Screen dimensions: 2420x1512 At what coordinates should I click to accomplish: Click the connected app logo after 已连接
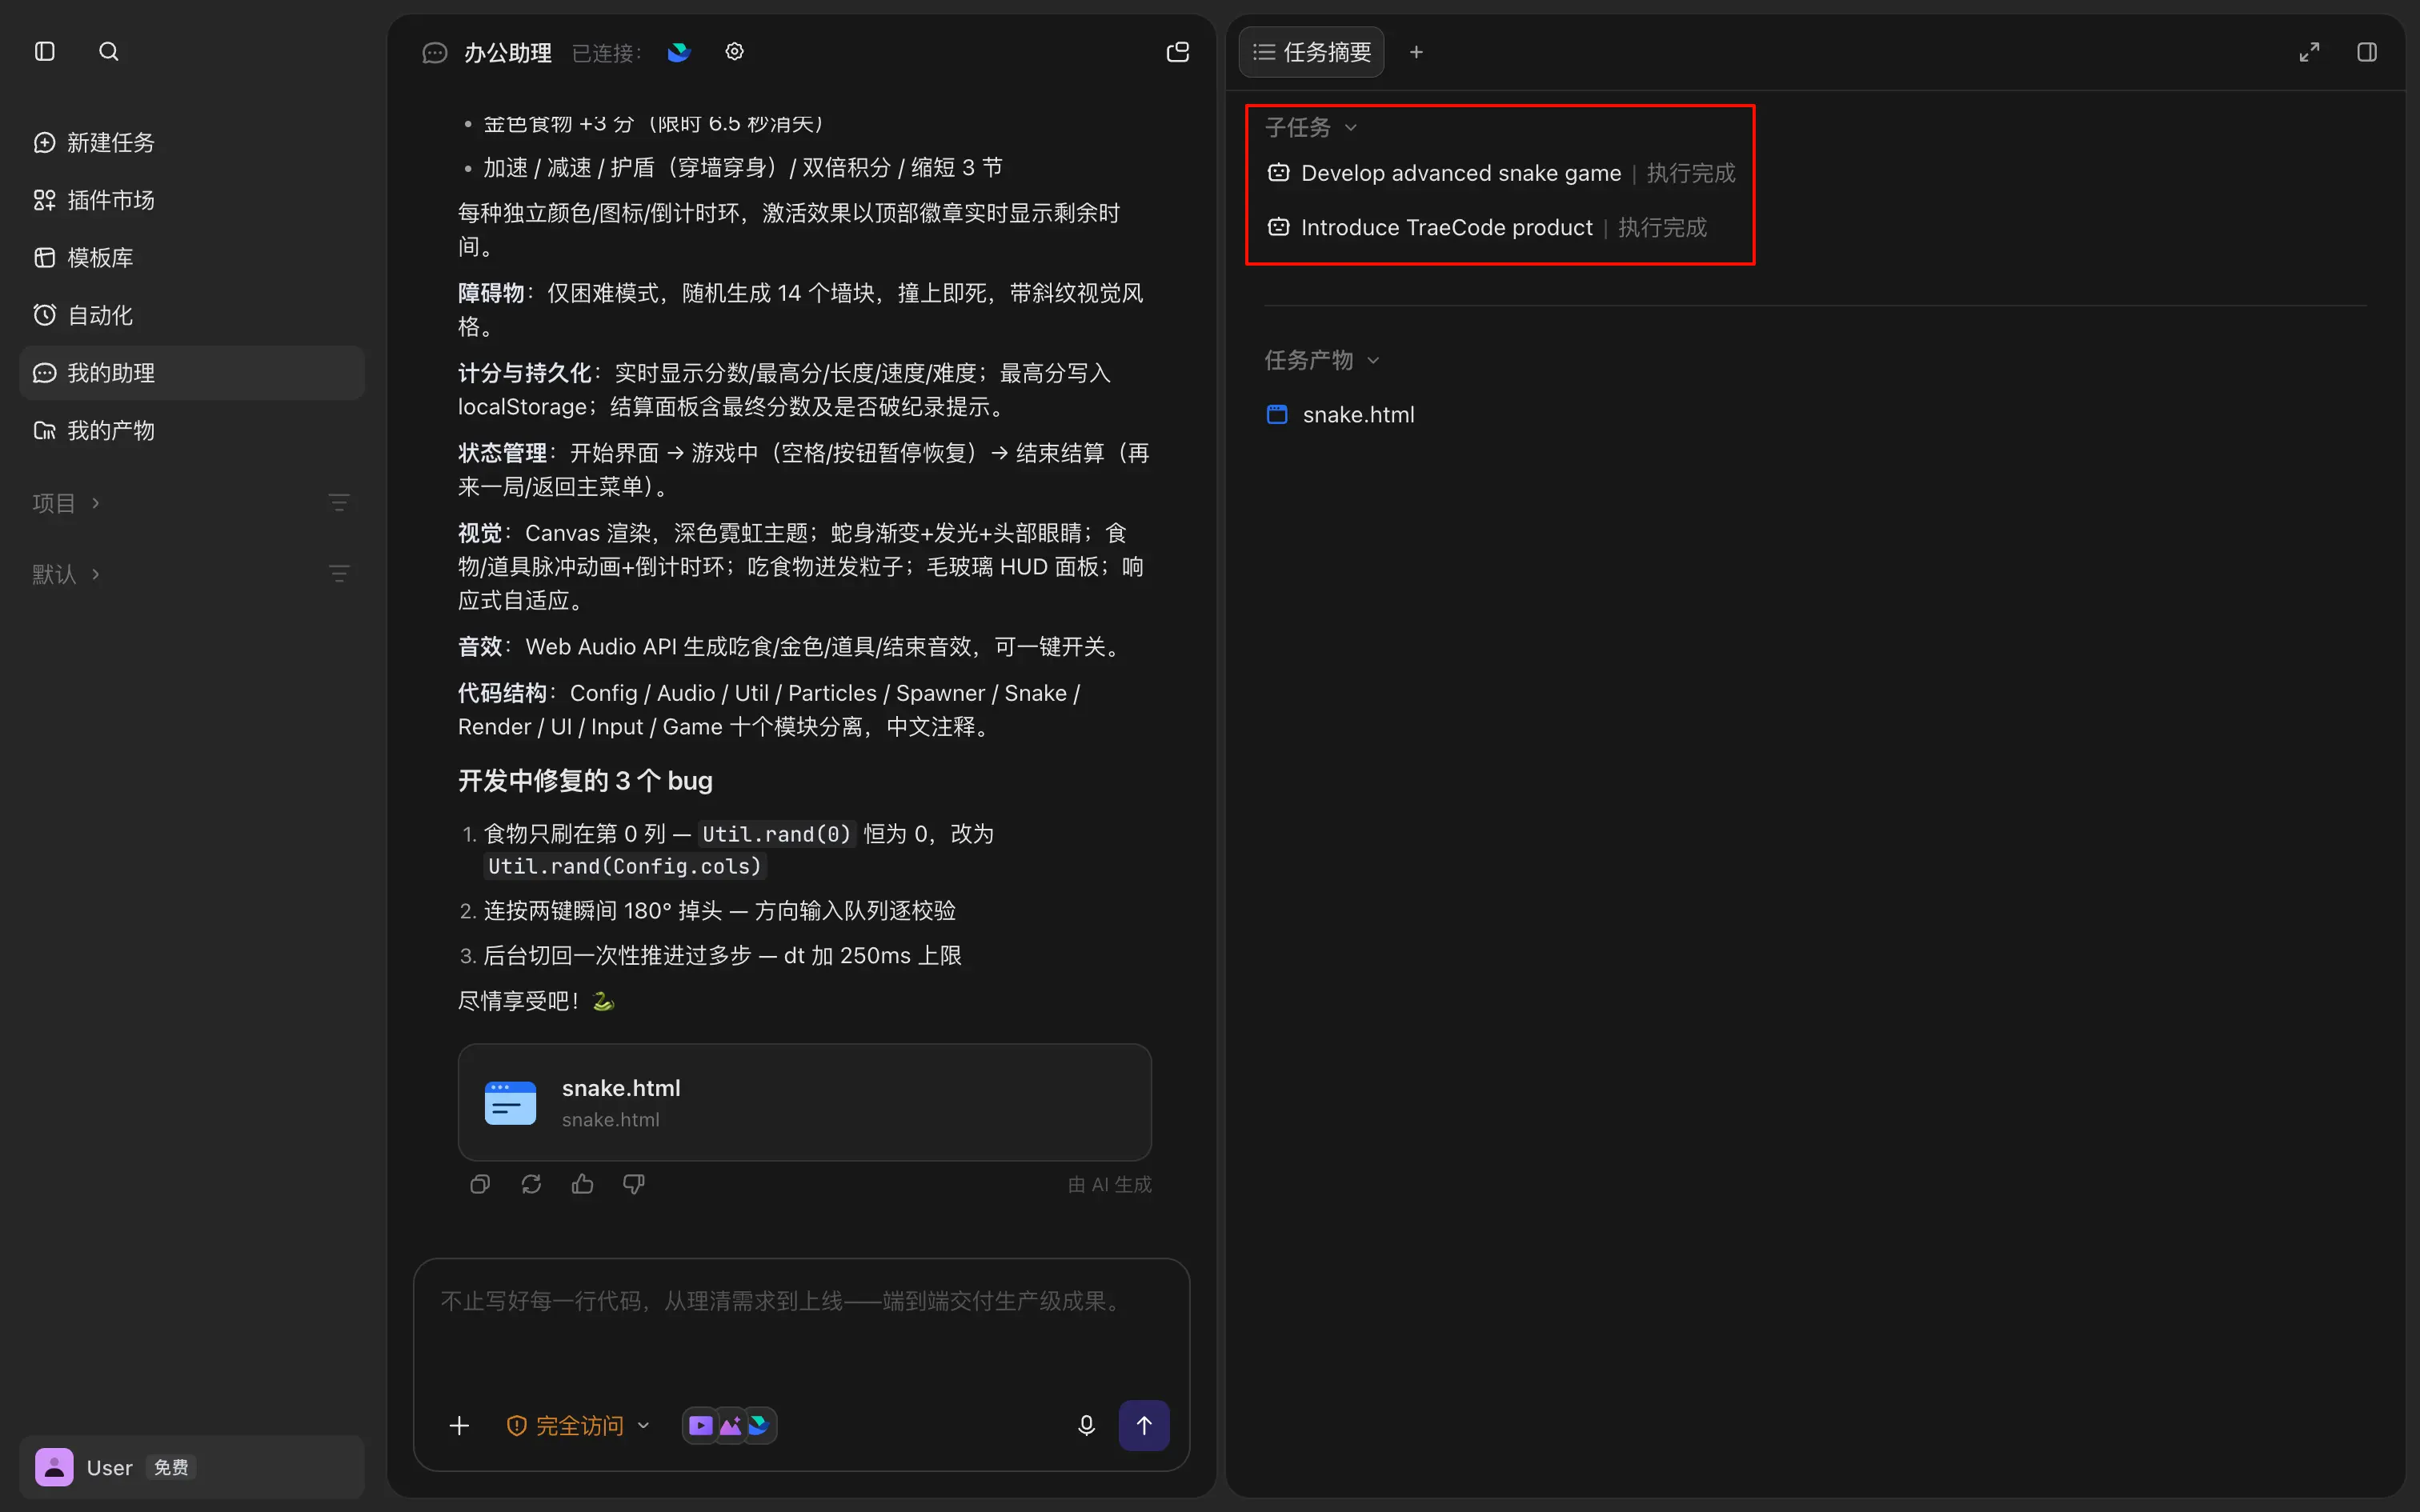(x=679, y=52)
